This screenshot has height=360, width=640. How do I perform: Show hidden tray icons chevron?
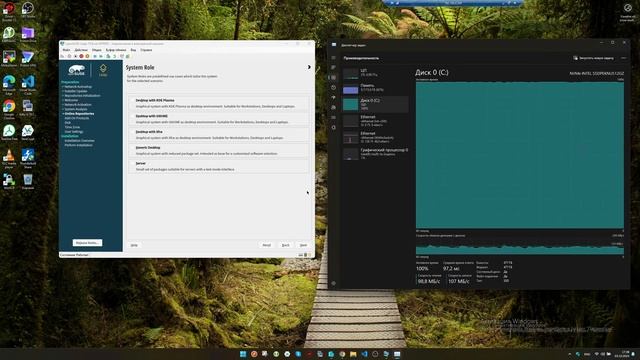570,354
